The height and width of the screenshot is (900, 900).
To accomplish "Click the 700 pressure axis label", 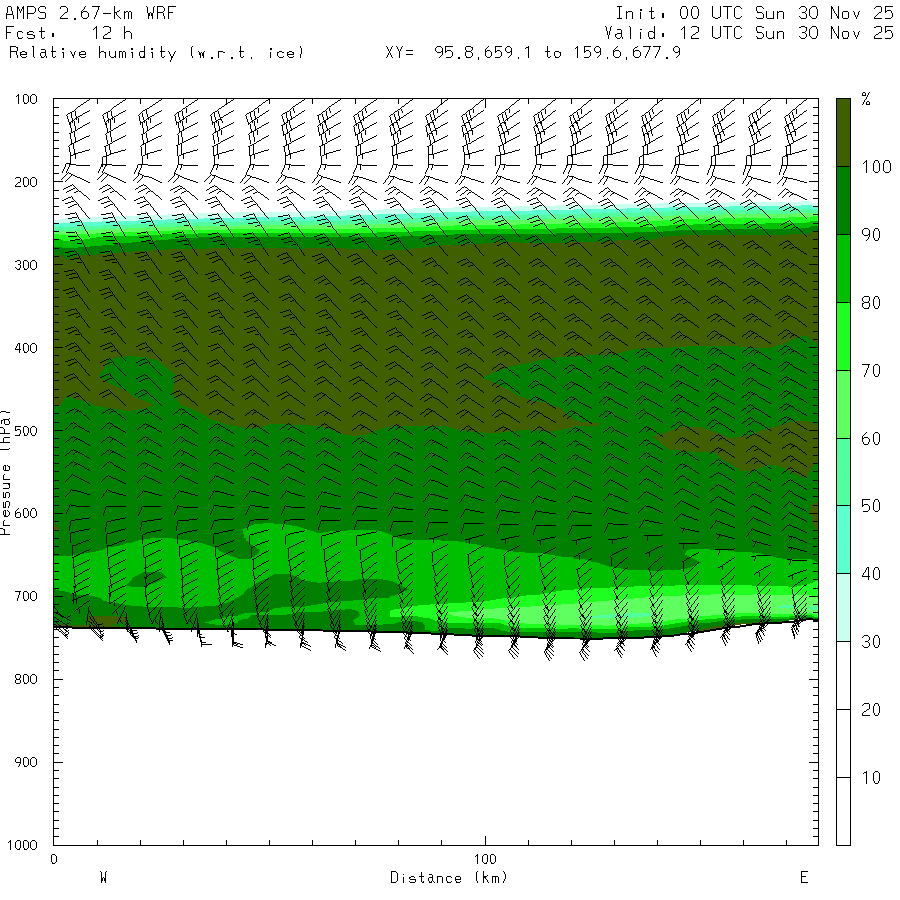I will pyautogui.click(x=26, y=596).
